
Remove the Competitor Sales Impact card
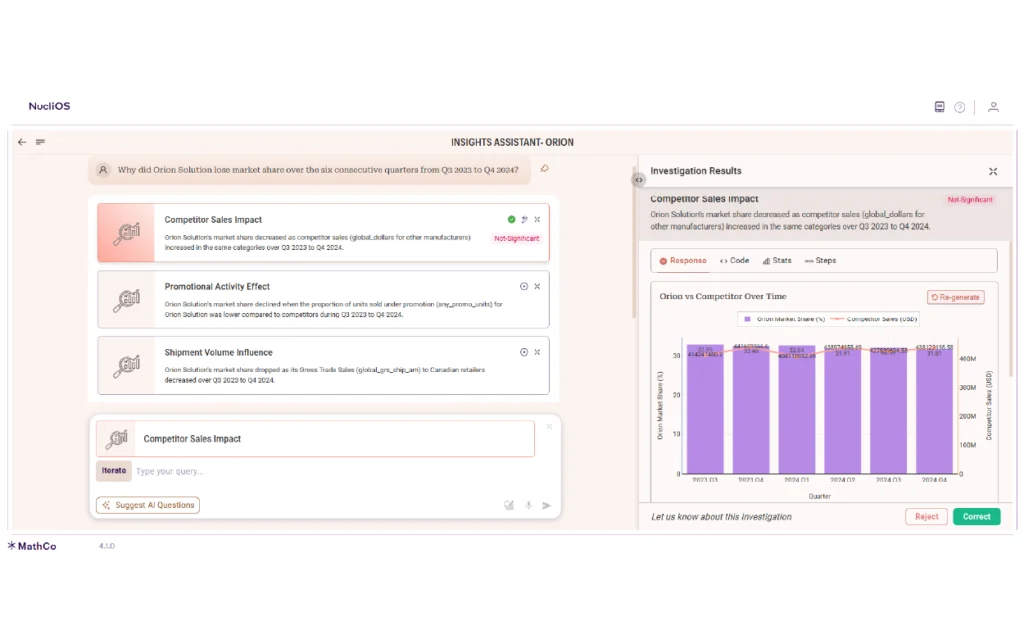point(537,219)
